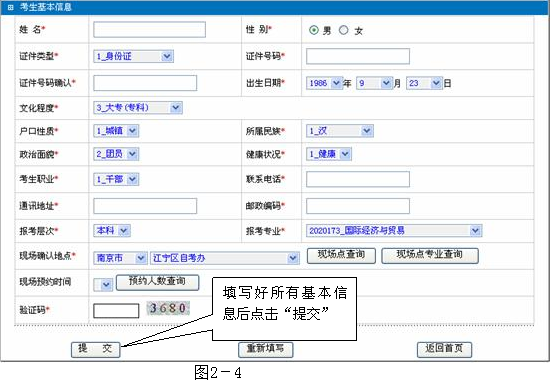550x382 pixels.
Task: Open the birth month 9 dropdown
Action: pos(374,83)
